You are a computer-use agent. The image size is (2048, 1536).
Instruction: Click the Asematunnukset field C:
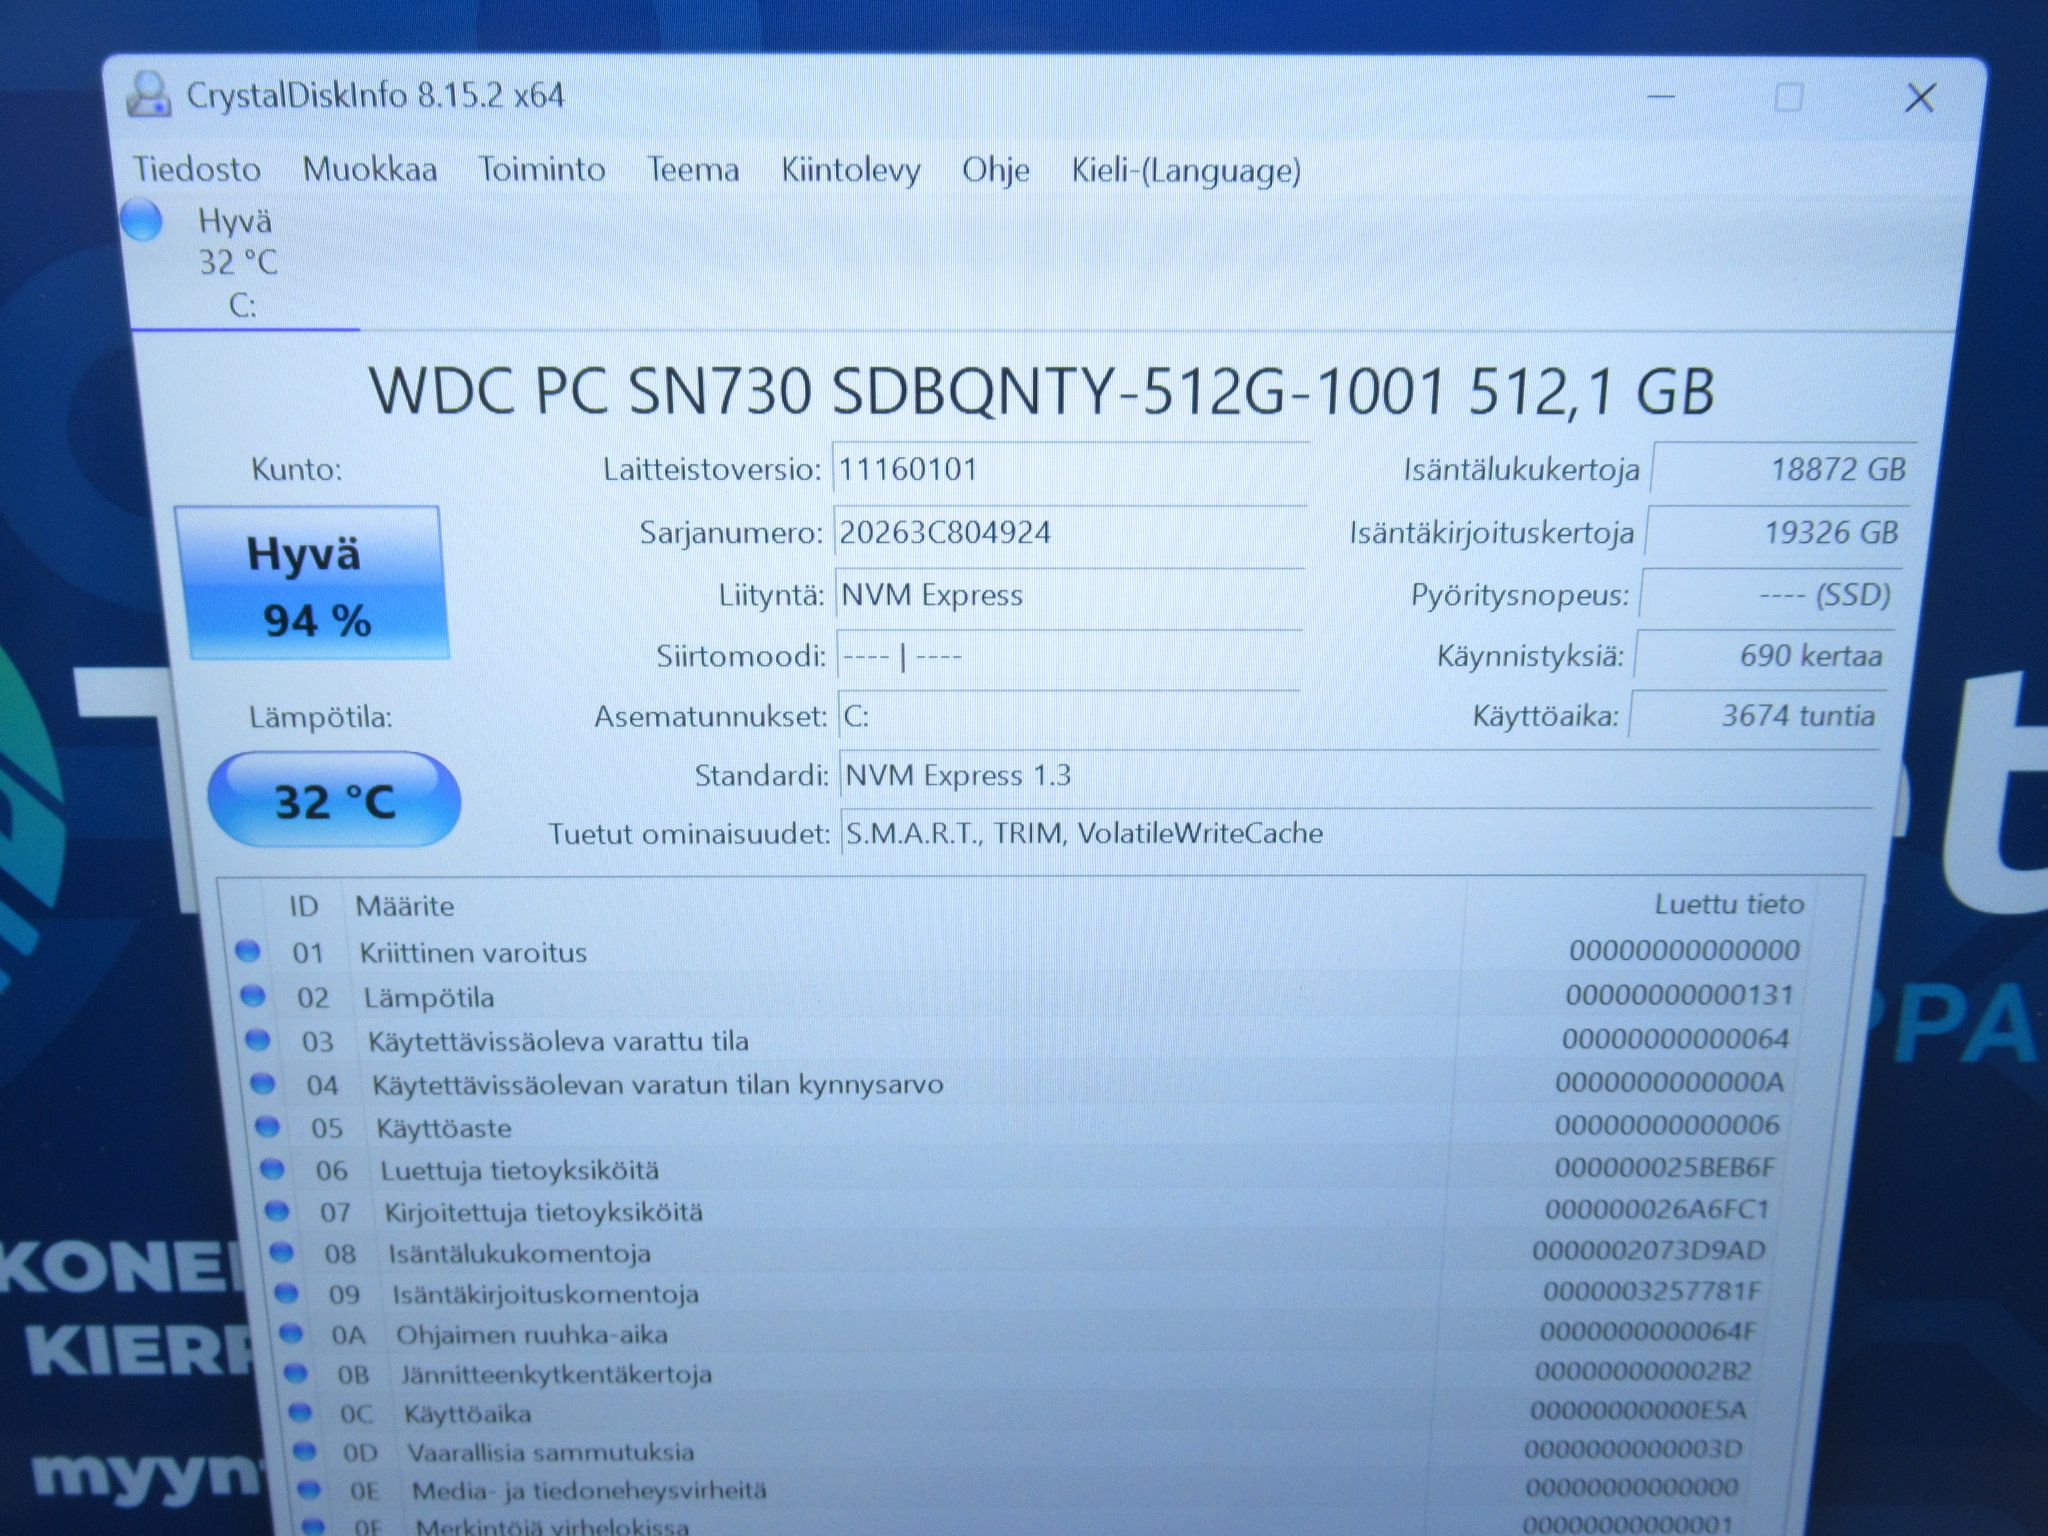pos(1068,716)
